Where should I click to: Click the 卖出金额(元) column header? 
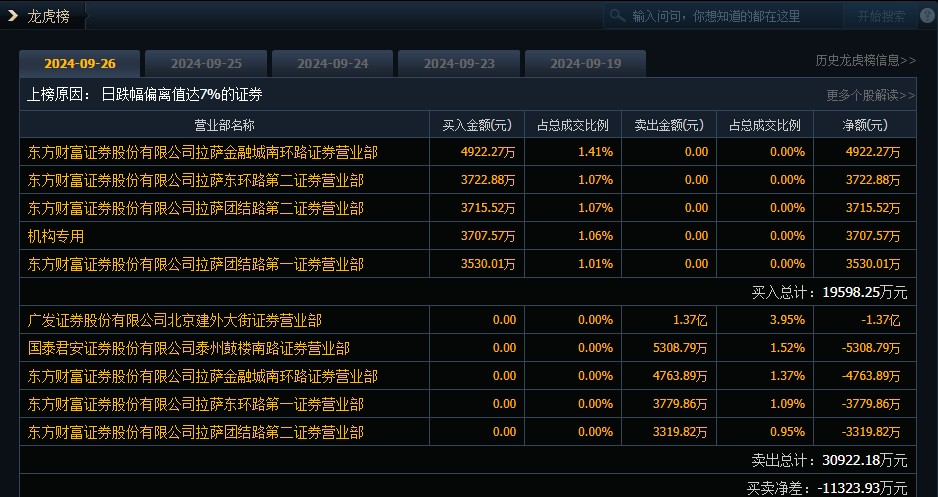[669, 124]
